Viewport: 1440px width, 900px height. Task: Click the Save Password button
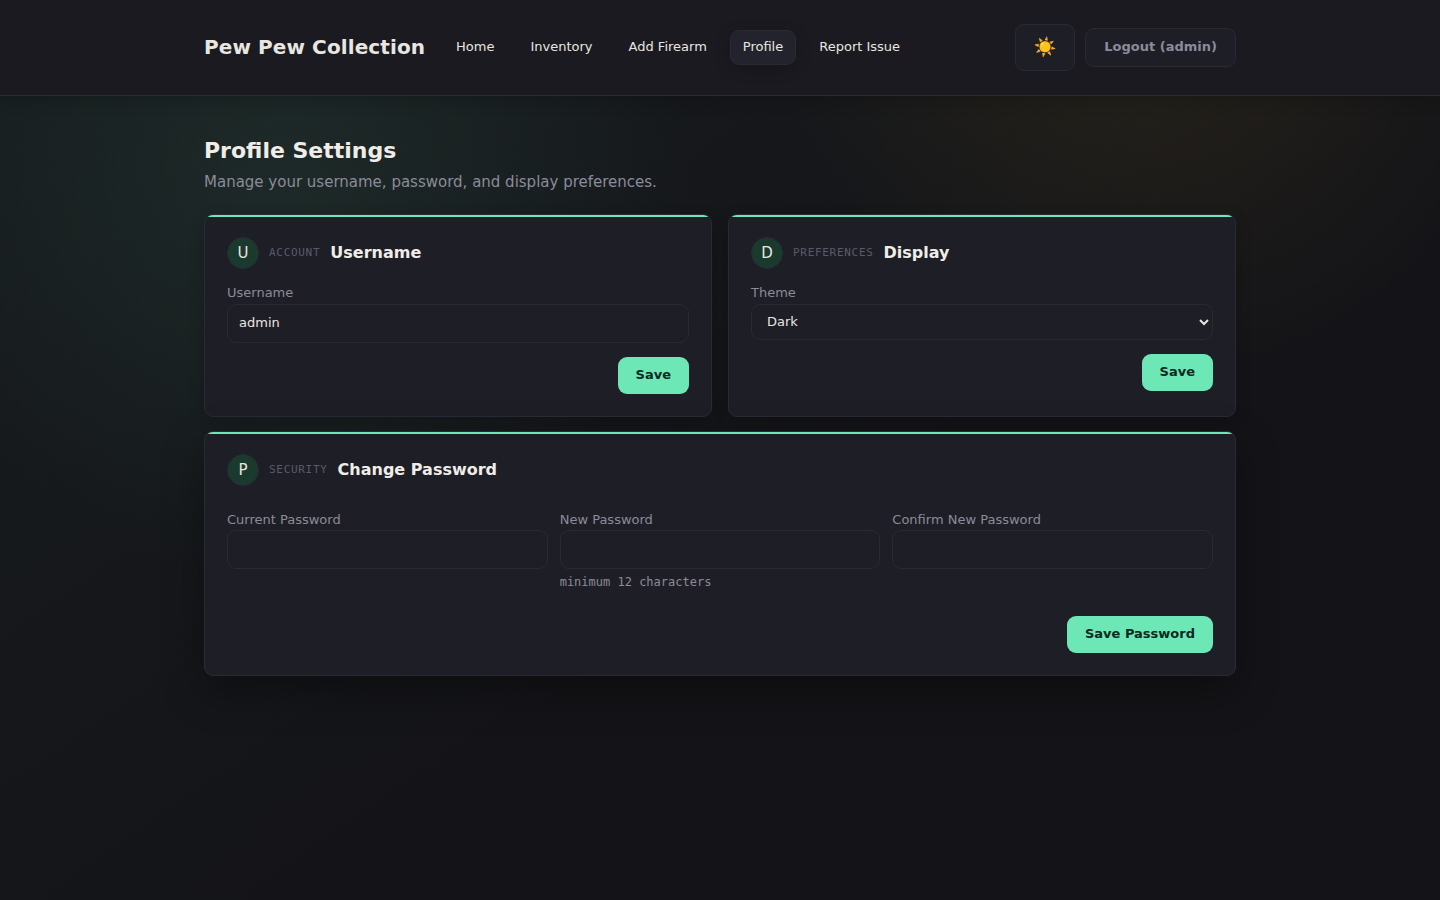pos(1139,634)
